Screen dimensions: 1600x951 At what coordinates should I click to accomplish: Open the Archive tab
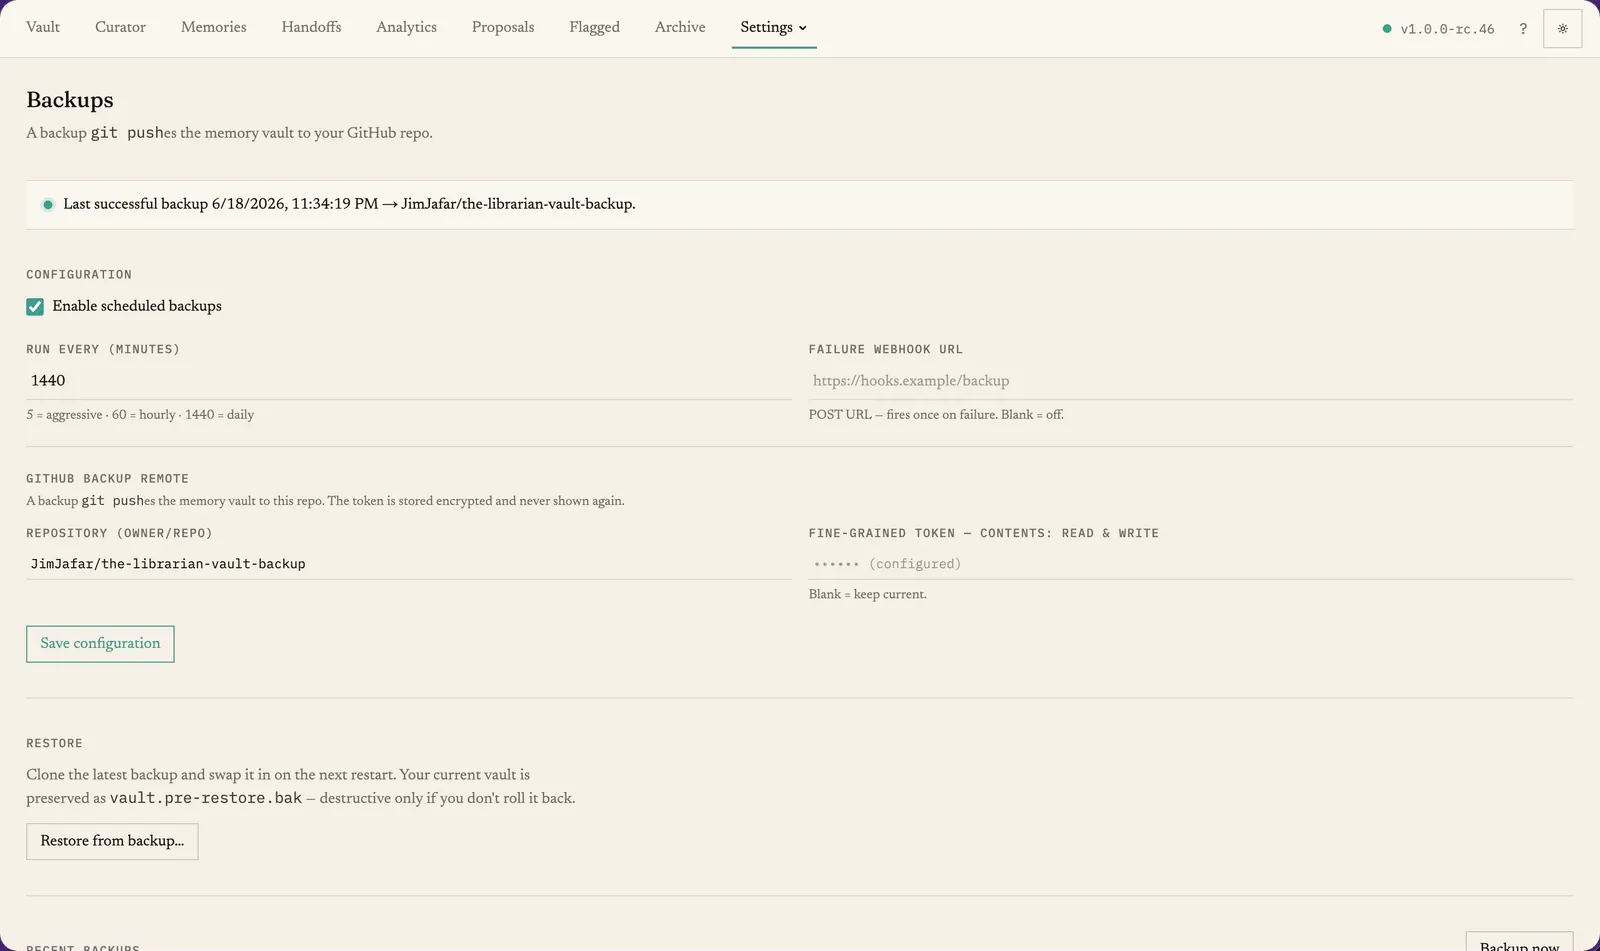coord(680,27)
